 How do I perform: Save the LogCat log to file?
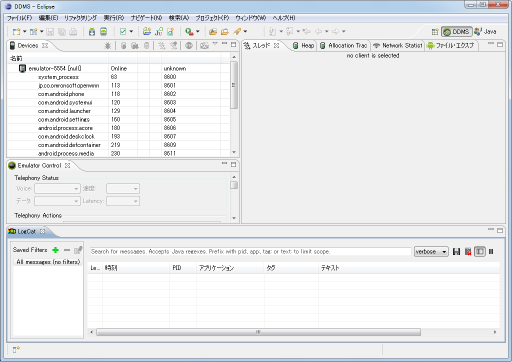pyautogui.click(x=456, y=252)
